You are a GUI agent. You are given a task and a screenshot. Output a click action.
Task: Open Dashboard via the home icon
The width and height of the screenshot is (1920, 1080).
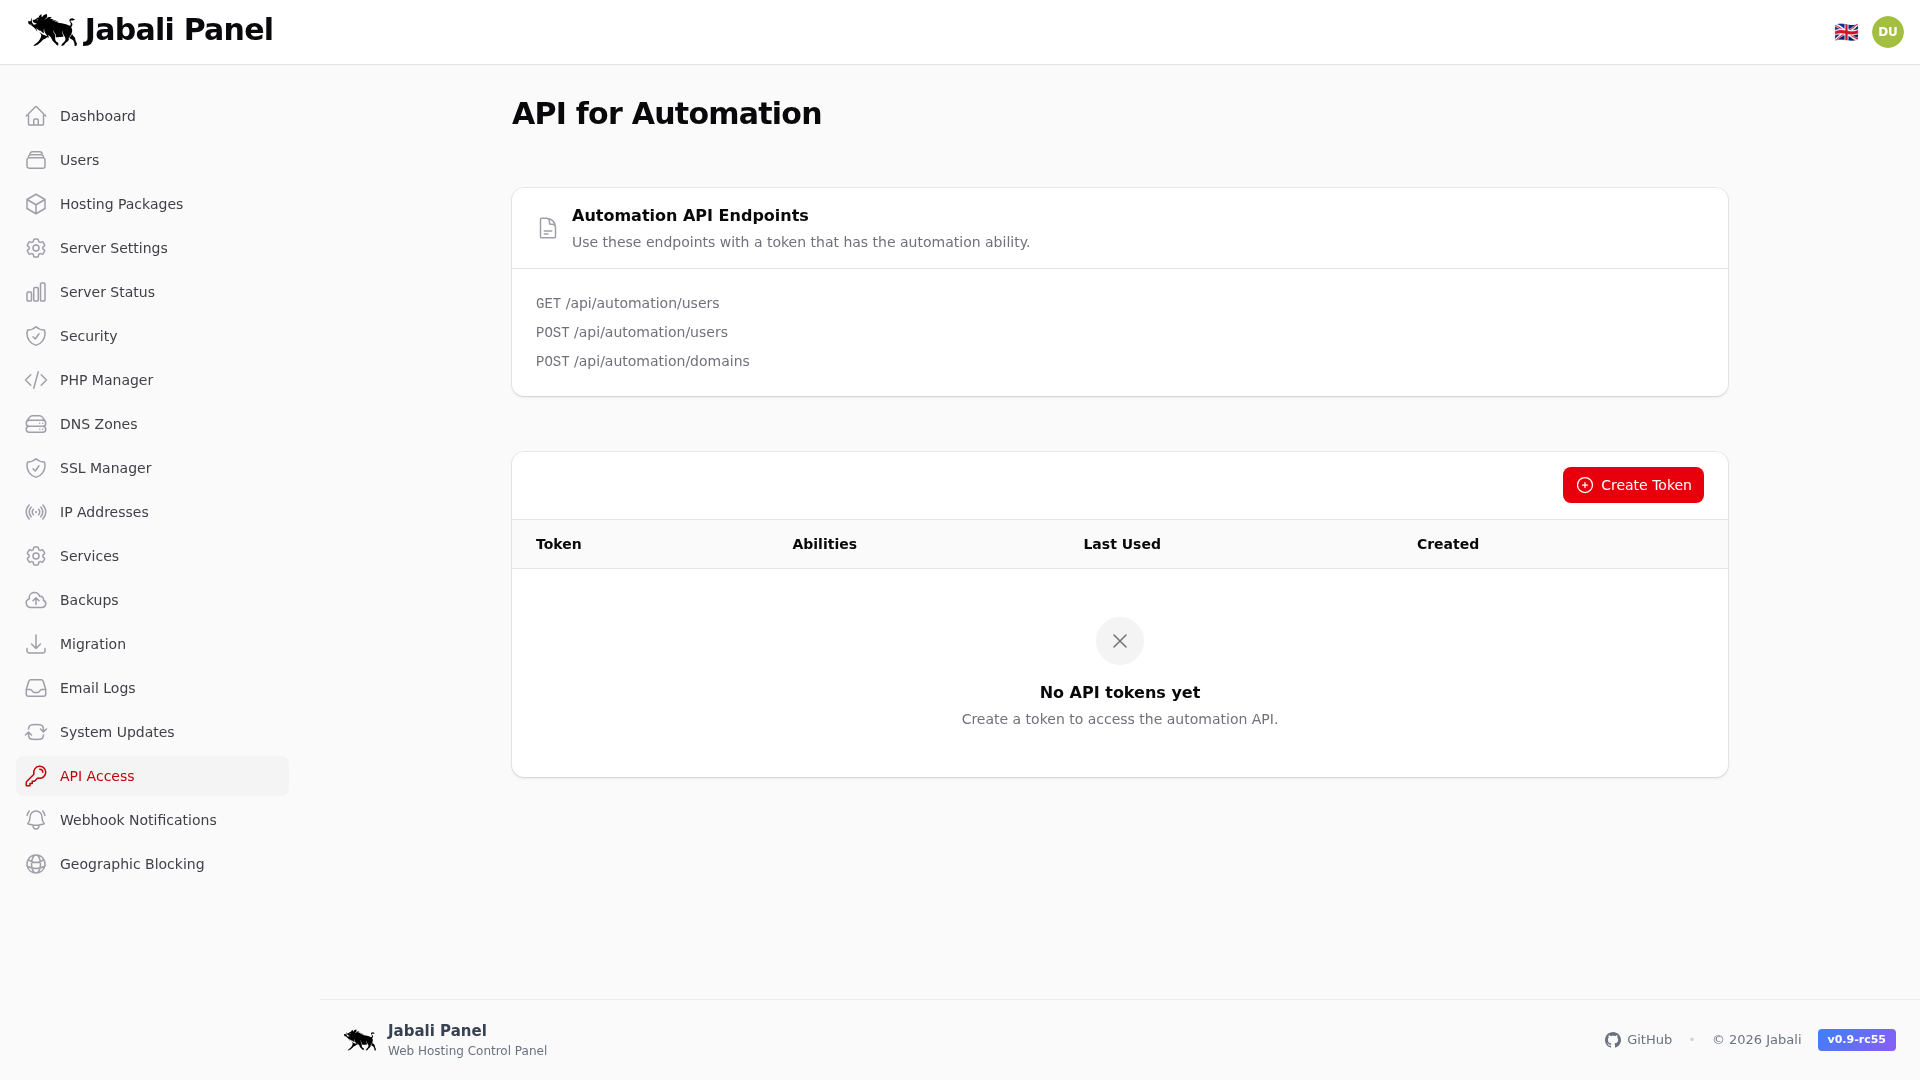[36, 116]
